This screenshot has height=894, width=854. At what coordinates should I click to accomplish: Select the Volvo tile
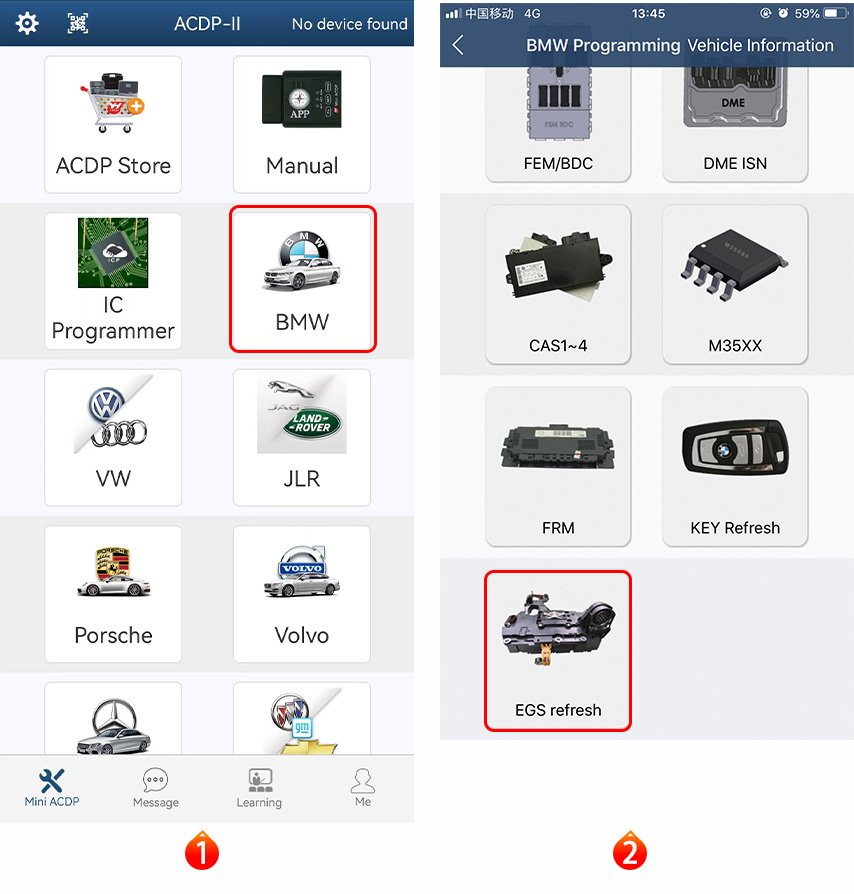coord(302,594)
